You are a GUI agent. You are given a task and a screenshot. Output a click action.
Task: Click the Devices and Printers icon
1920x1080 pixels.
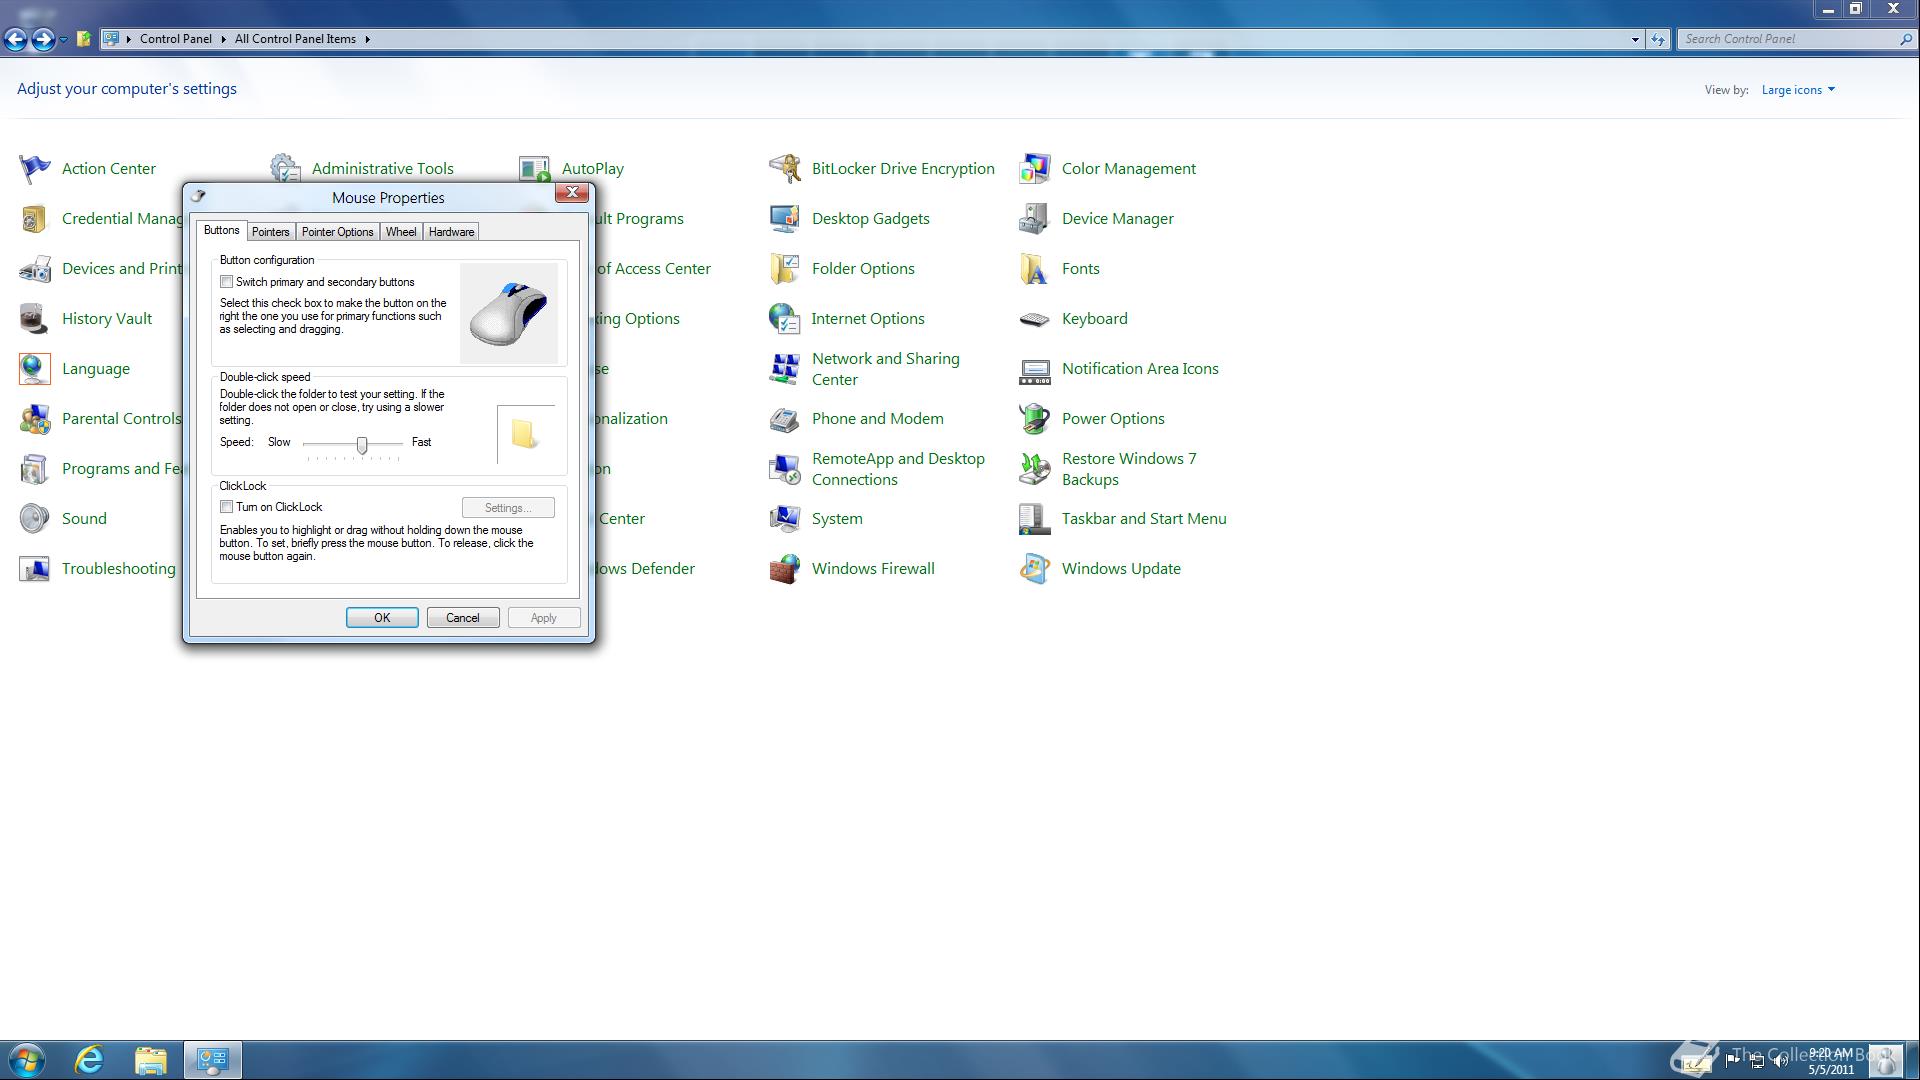34,268
